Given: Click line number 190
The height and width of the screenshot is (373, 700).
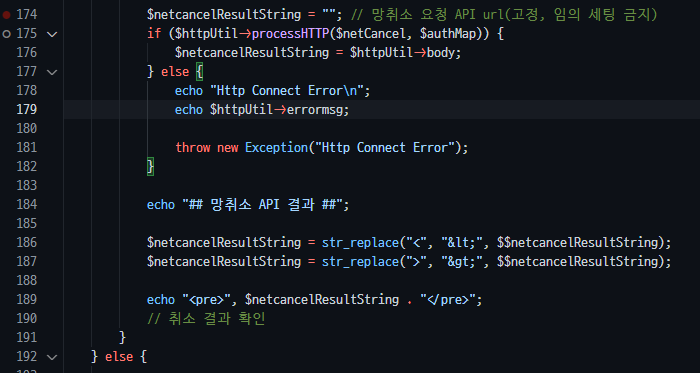Looking at the screenshot, I should pos(27,319).
